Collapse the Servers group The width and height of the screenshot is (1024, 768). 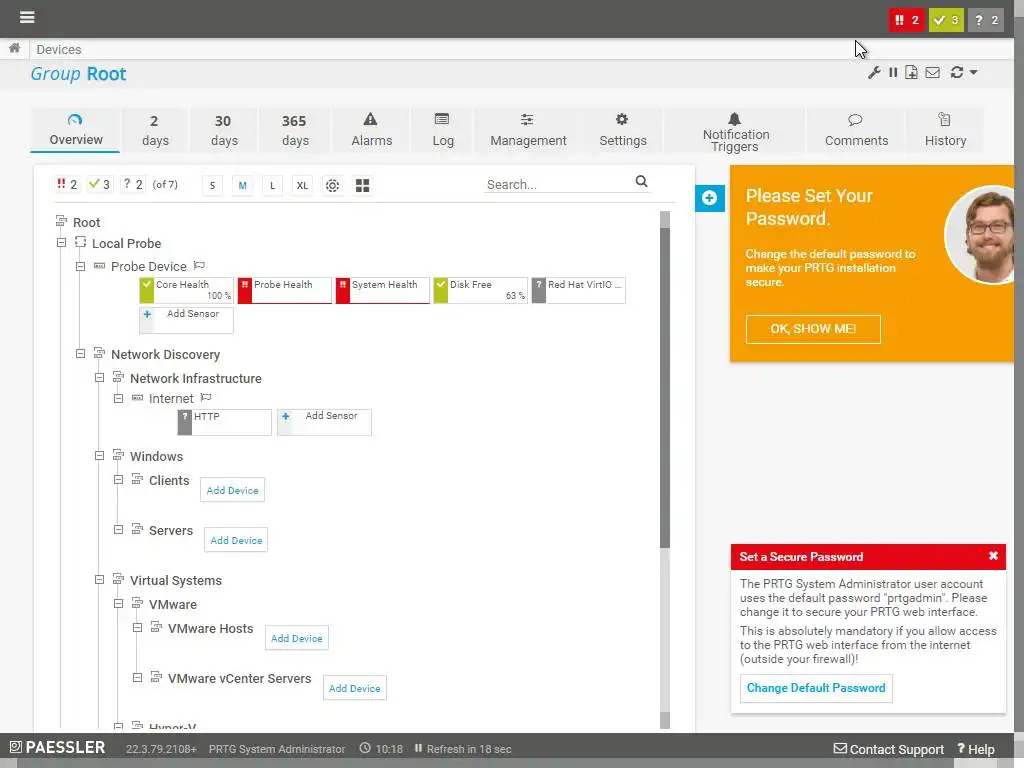[x=118, y=530]
